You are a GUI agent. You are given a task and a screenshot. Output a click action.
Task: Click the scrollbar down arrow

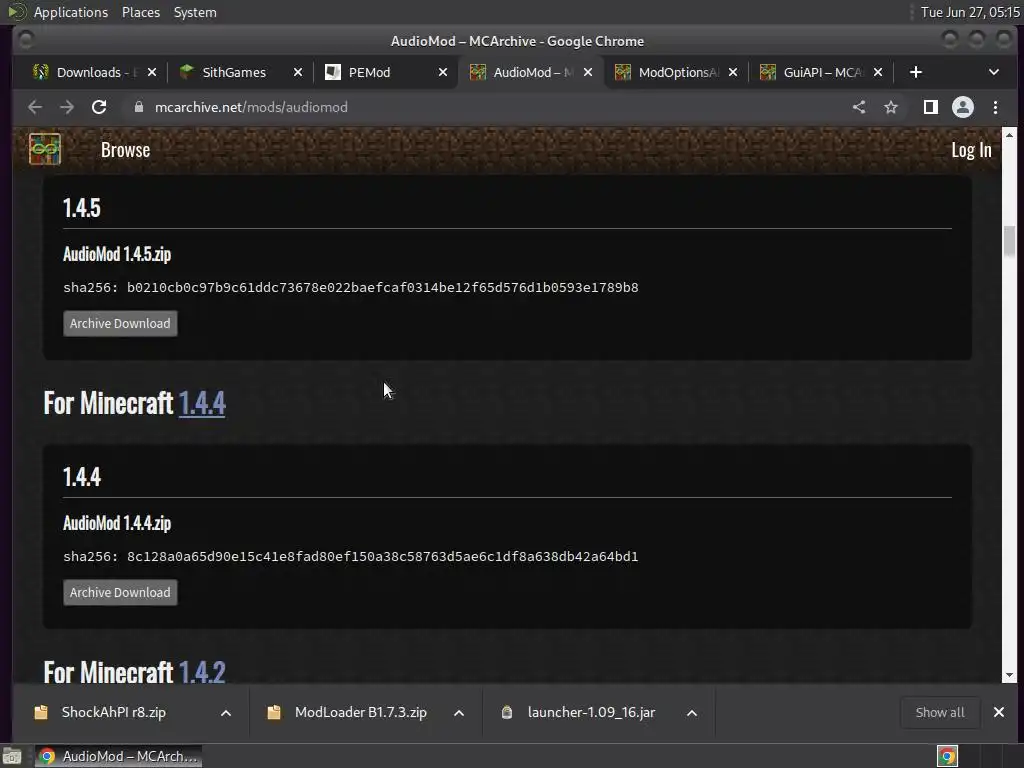[x=1009, y=675]
